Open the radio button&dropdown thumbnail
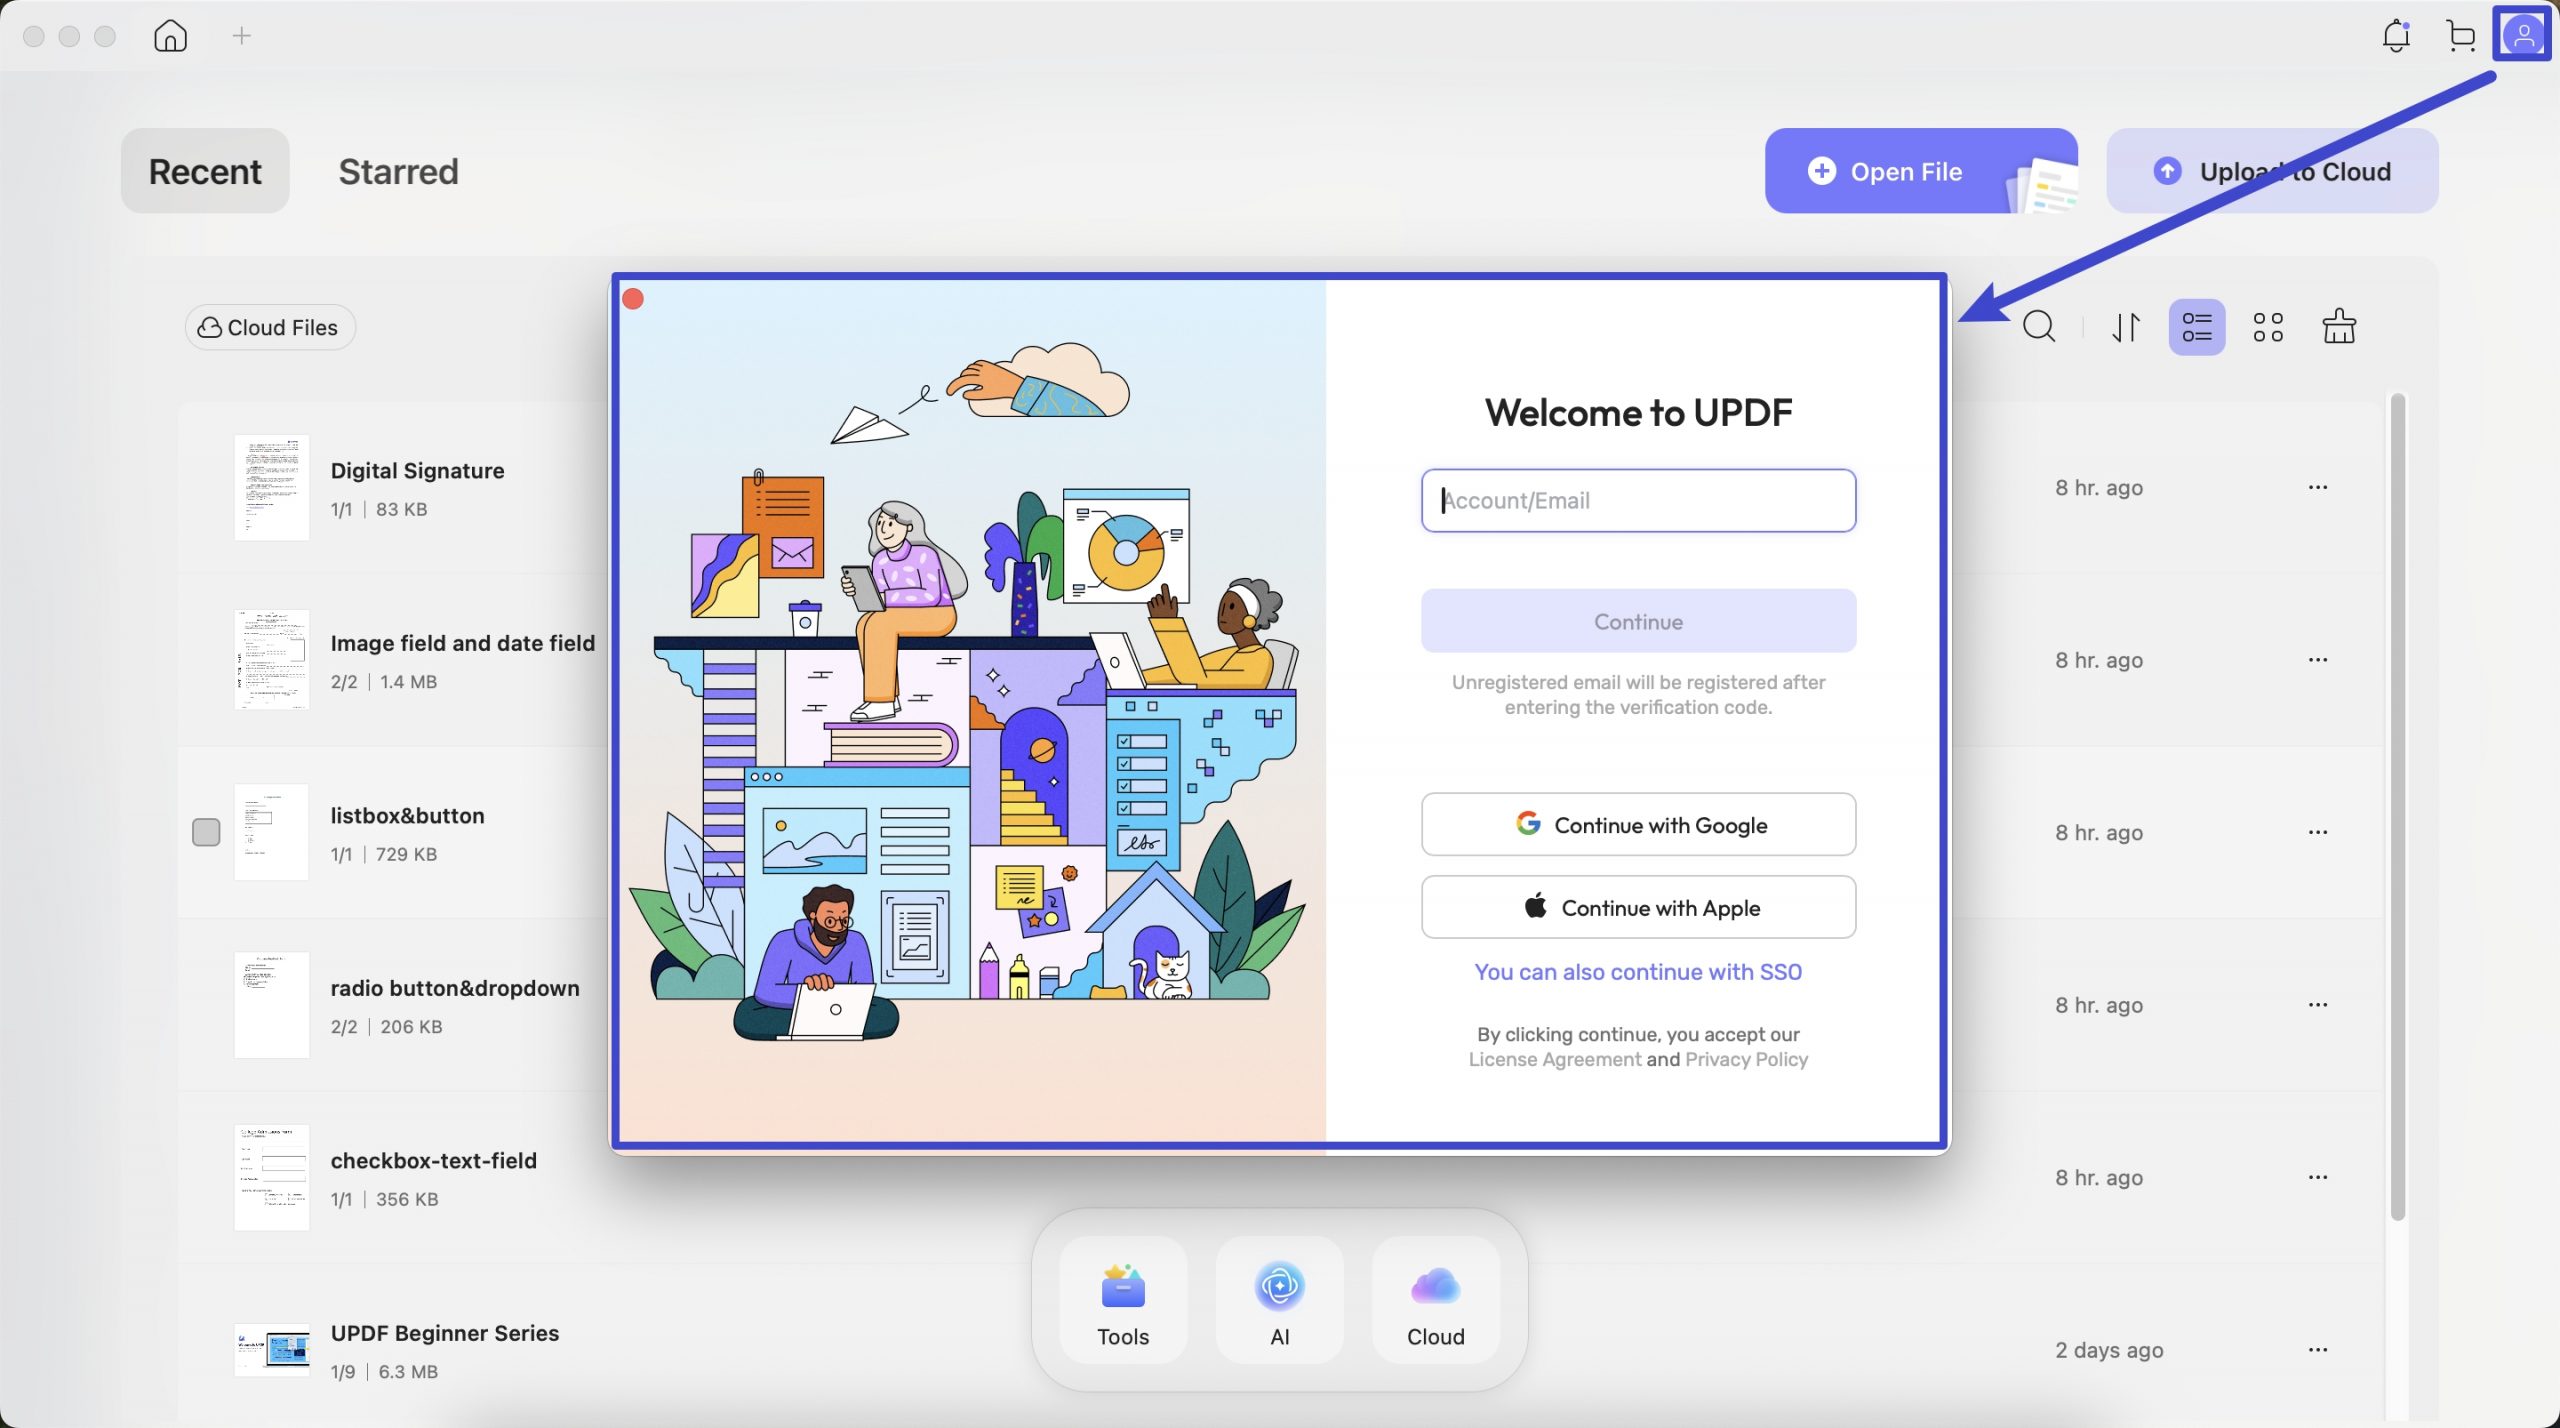This screenshot has width=2560, height=1428. tap(272, 1005)
